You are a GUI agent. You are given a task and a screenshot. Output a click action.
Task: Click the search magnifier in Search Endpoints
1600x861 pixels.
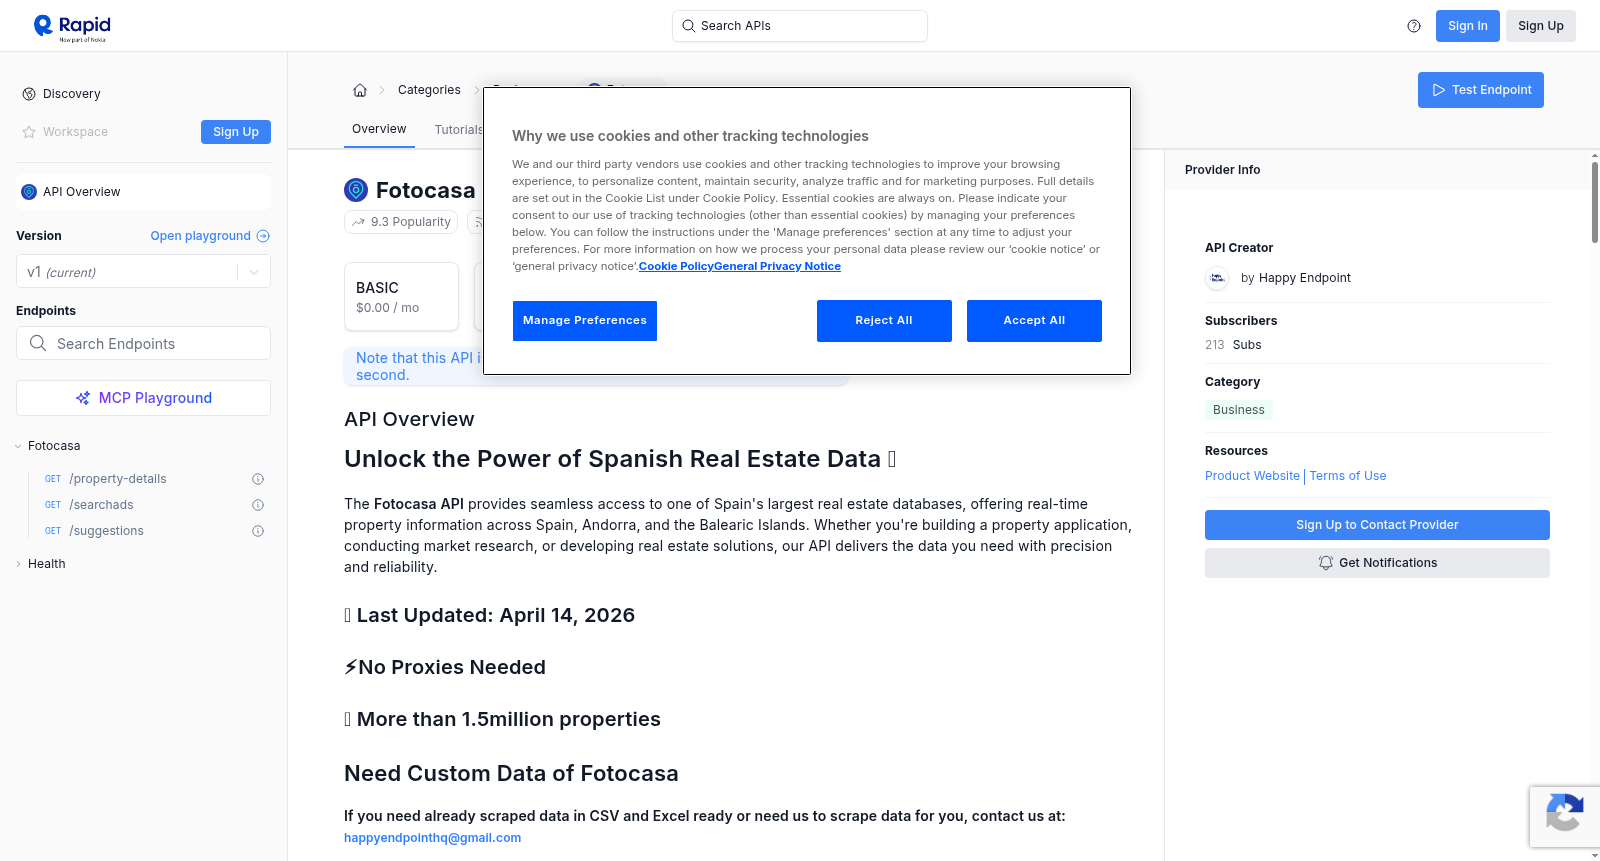(x=38, y=343)
